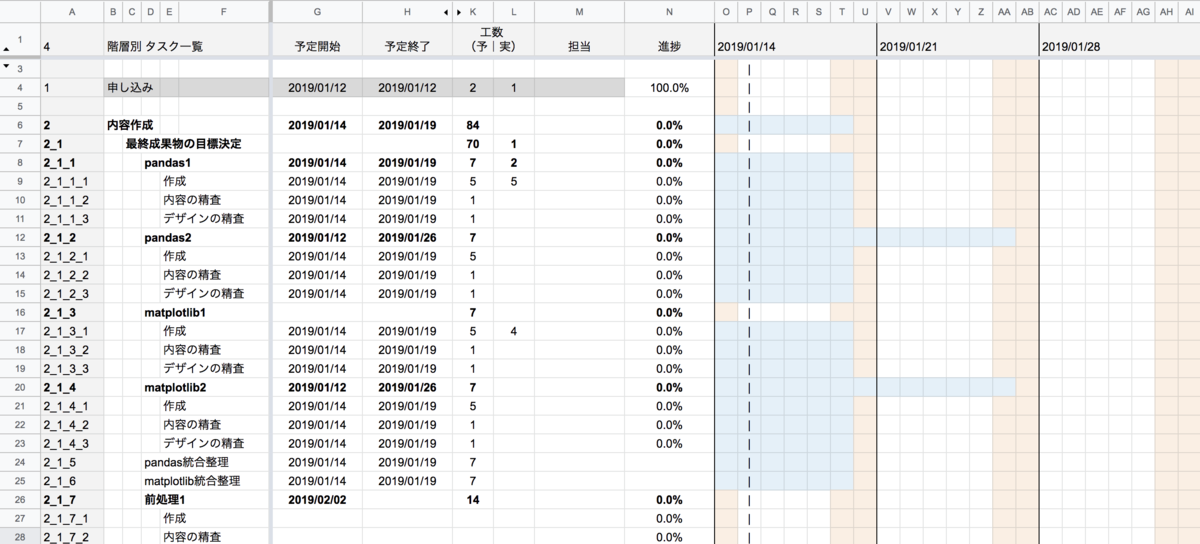
Task: Select column N header
Action: point(669,12)
